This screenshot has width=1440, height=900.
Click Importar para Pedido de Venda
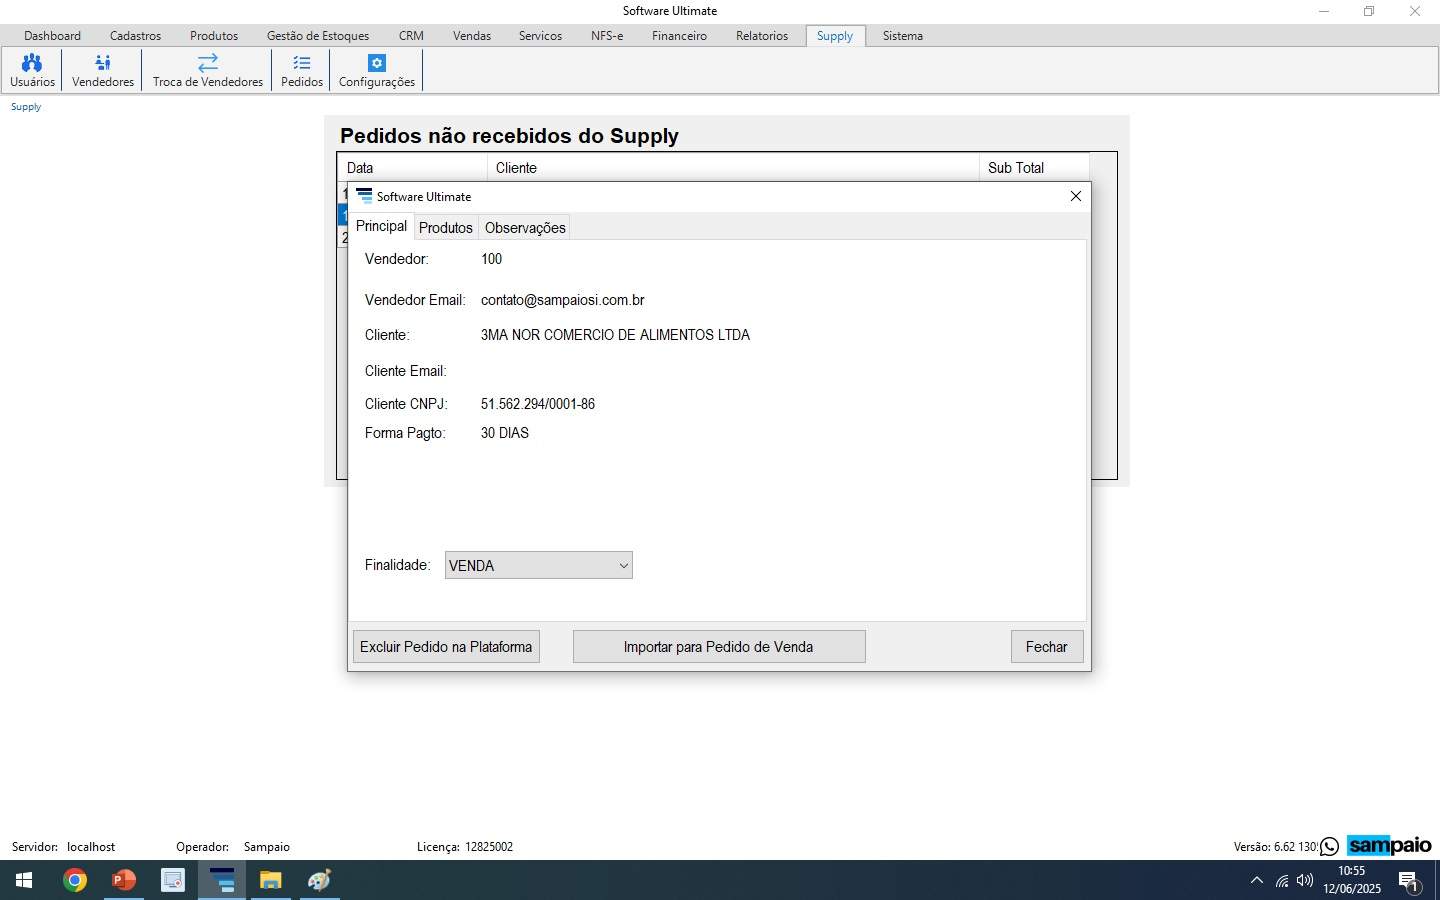point(719,647)
